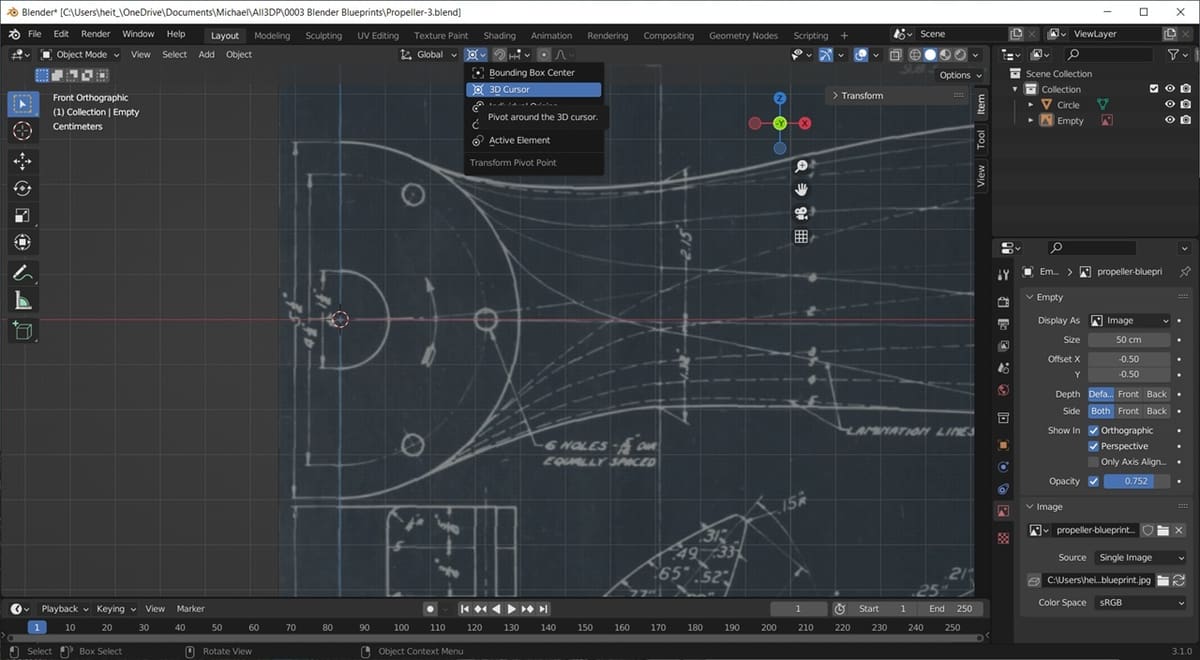Image resolution: width=1200 pixels, height=660 pixels.
Task: Activate the 3D Cursor tool
Action: pyautogui.click(x=23, y=132)
